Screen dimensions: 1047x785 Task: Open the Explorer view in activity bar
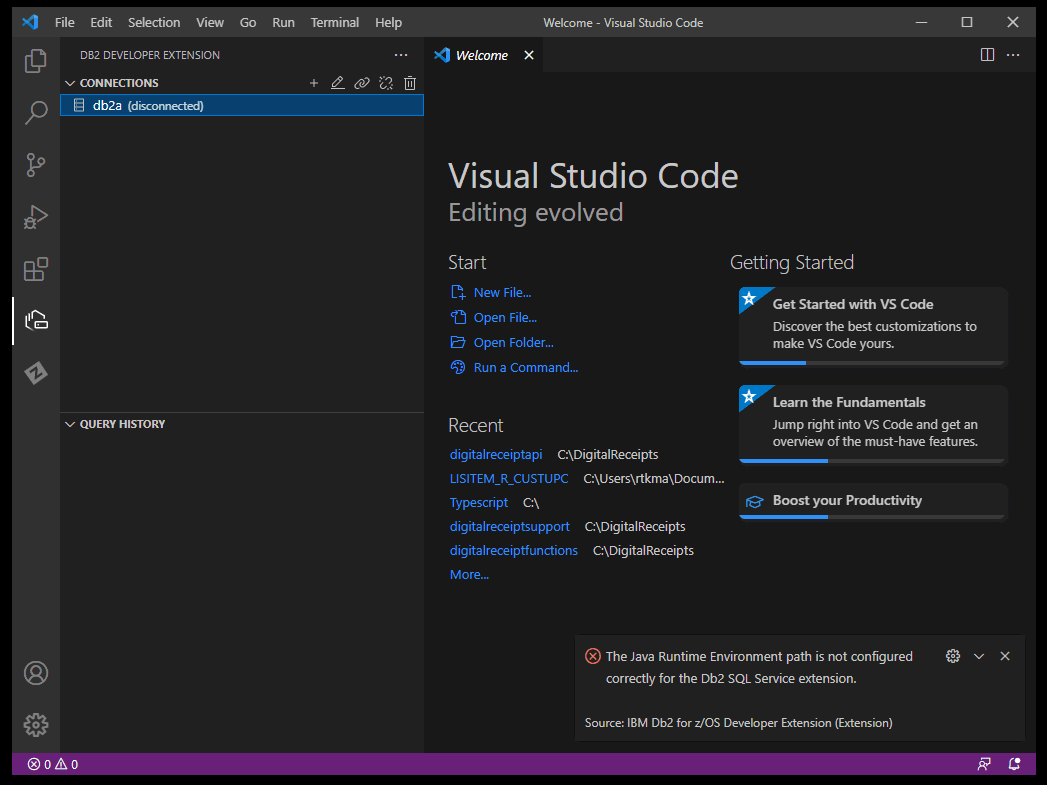[35, 61]
